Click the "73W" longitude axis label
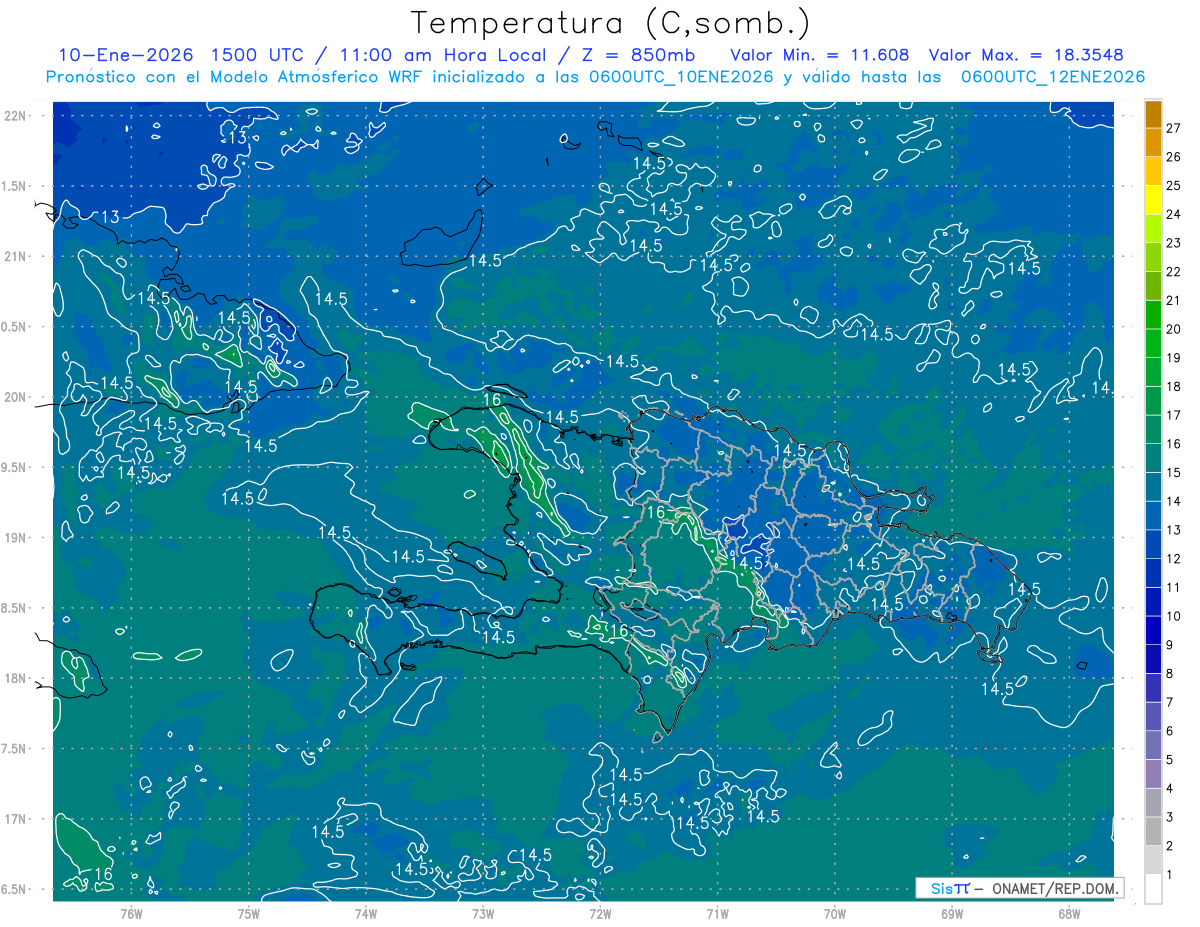Viewport: 1200px width, 927px height. point(483,913)
